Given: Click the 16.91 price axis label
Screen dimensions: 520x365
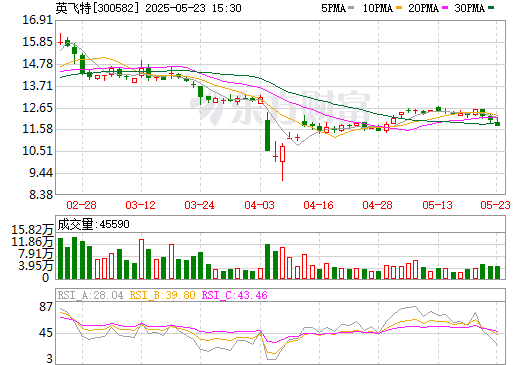Looking at the screenshot, I should (38, 20).
